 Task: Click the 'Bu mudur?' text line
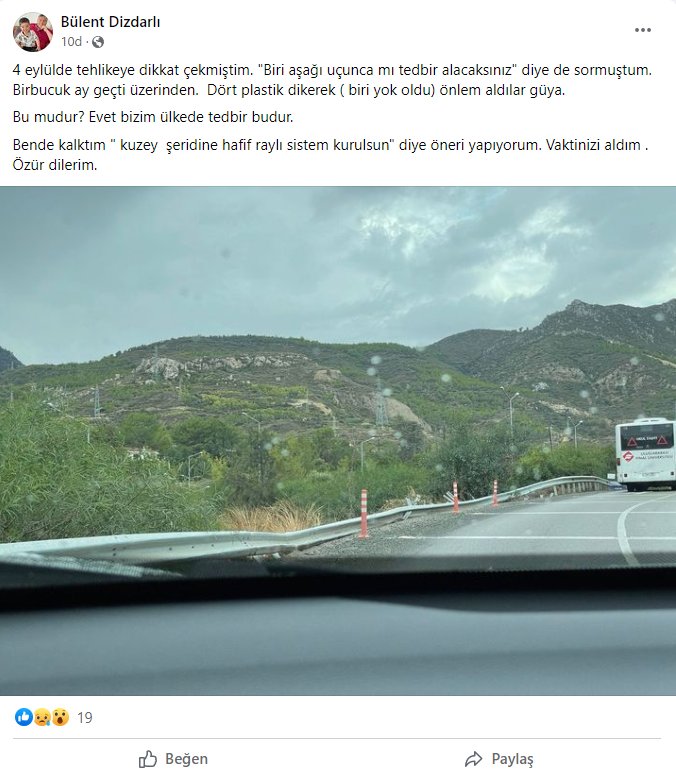tap(153, 117)
